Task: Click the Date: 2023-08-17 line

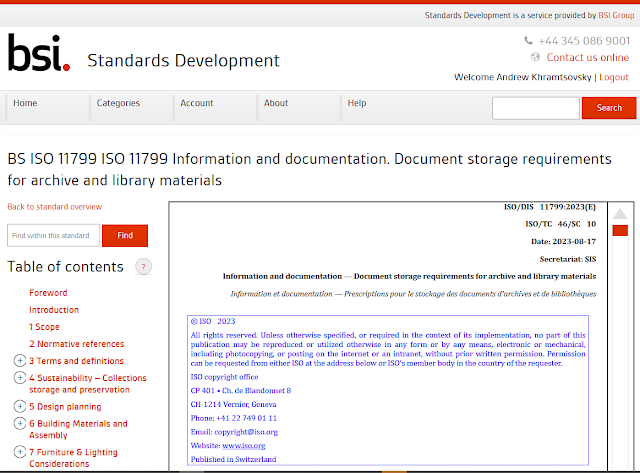Action: pyautogui.click(x=563, y=242)
